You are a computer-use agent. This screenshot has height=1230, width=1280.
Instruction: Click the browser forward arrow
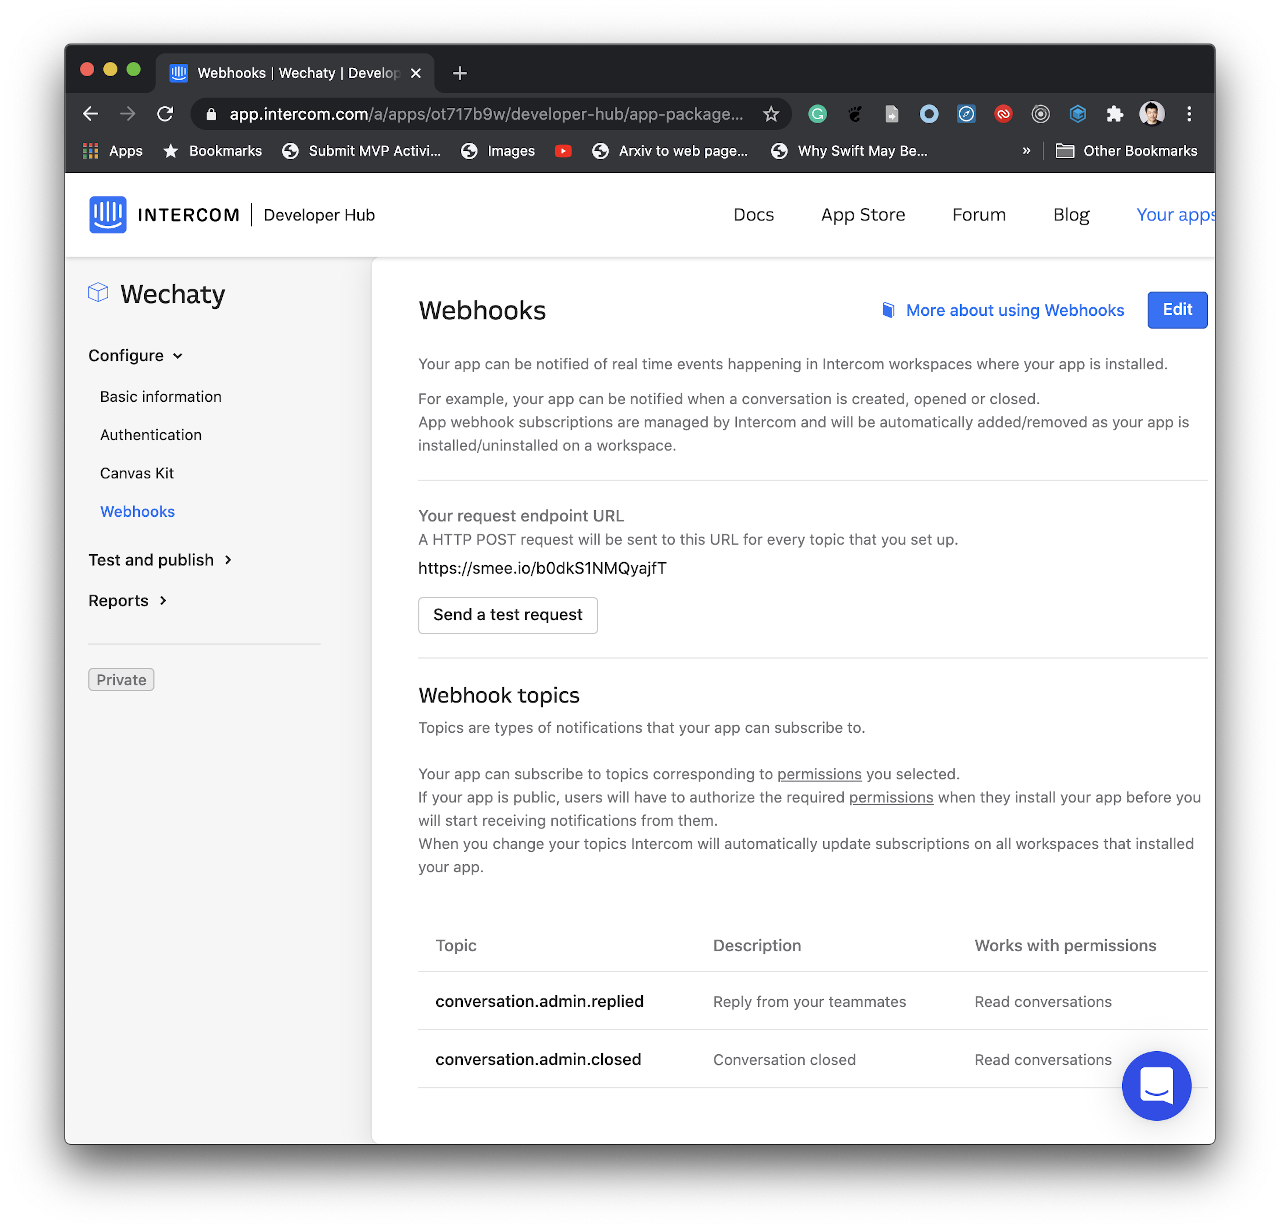click(x=127, y=114)
